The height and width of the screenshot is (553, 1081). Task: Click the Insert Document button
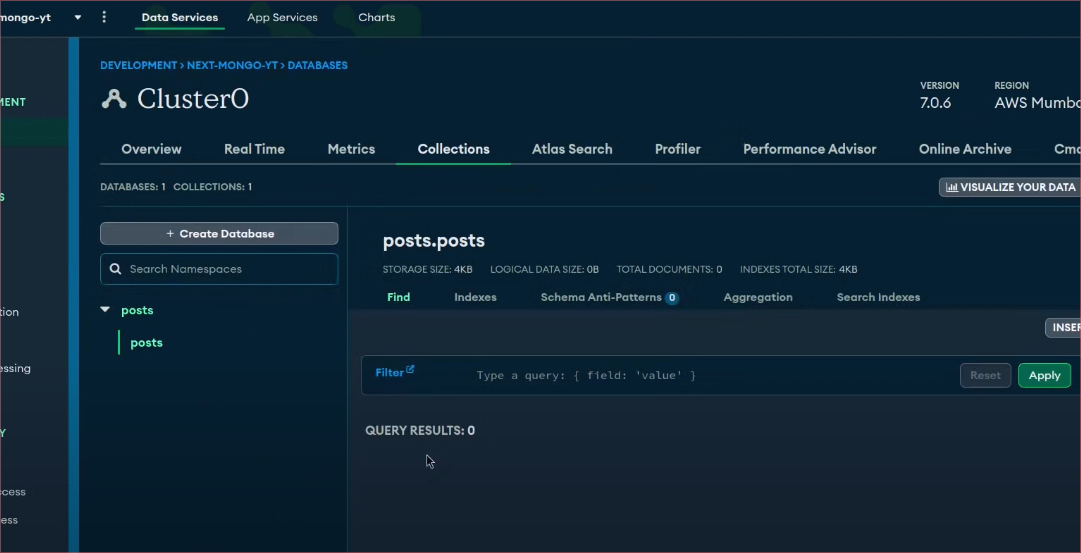[1063, 328]
